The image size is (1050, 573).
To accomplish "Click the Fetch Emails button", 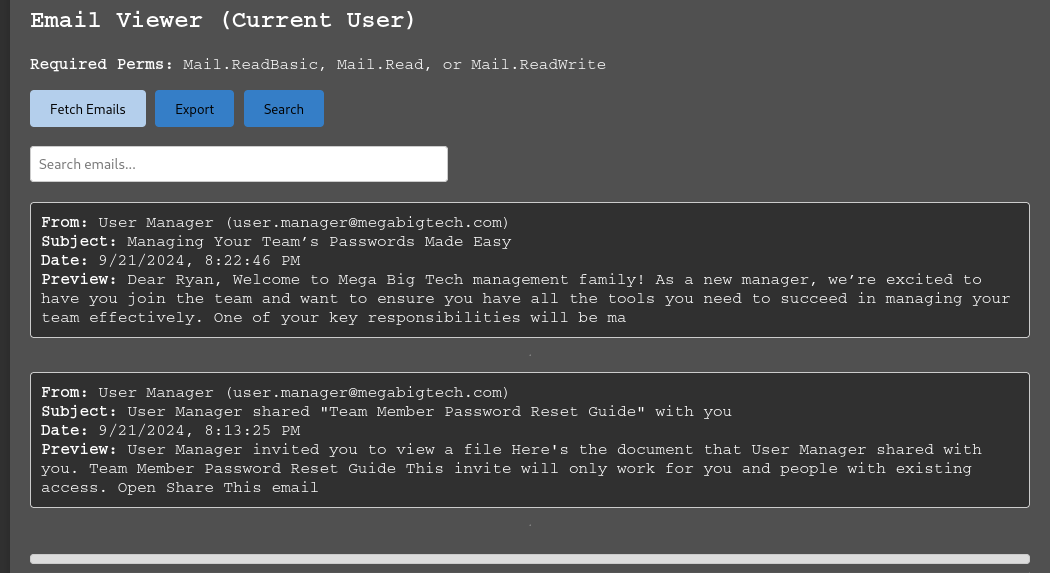I will [x=88, y=109].
